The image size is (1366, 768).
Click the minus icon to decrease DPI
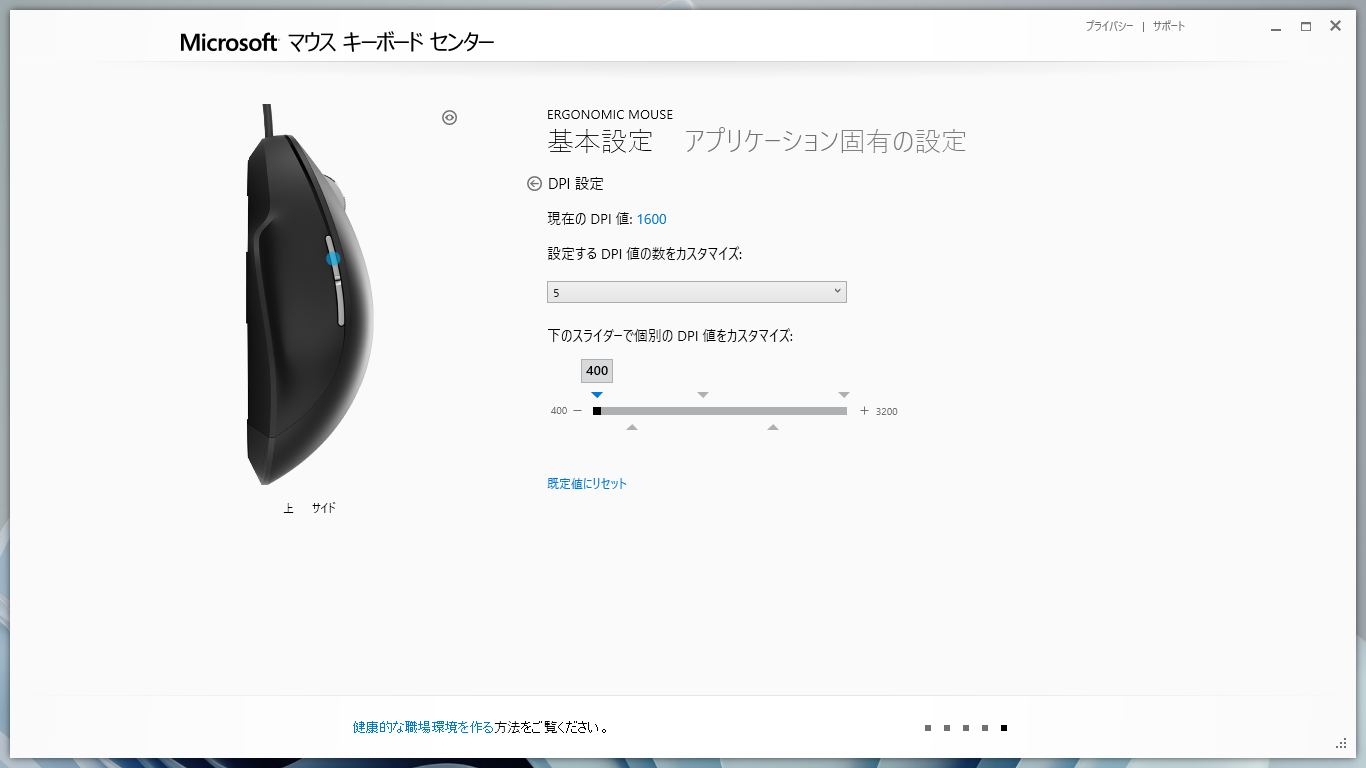click(578, 410)
